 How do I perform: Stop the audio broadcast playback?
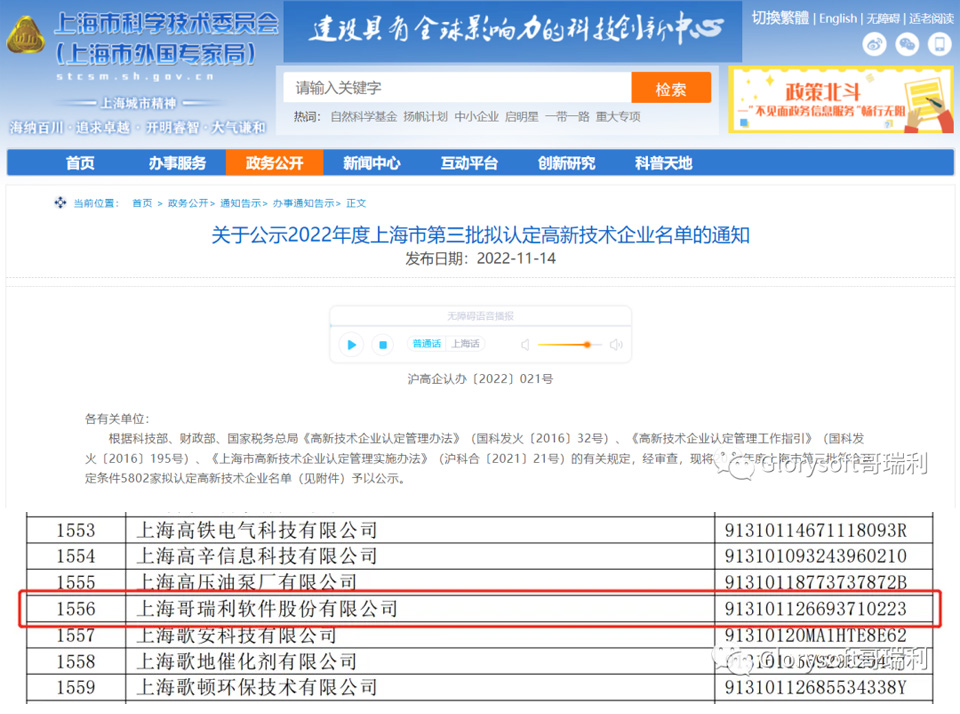pyautogui.click(x=383, y=345)
